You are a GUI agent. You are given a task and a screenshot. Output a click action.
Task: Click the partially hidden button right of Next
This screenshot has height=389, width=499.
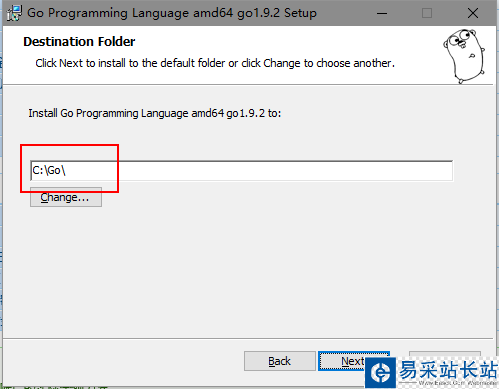pyautogui.click(x=445, y=354)
